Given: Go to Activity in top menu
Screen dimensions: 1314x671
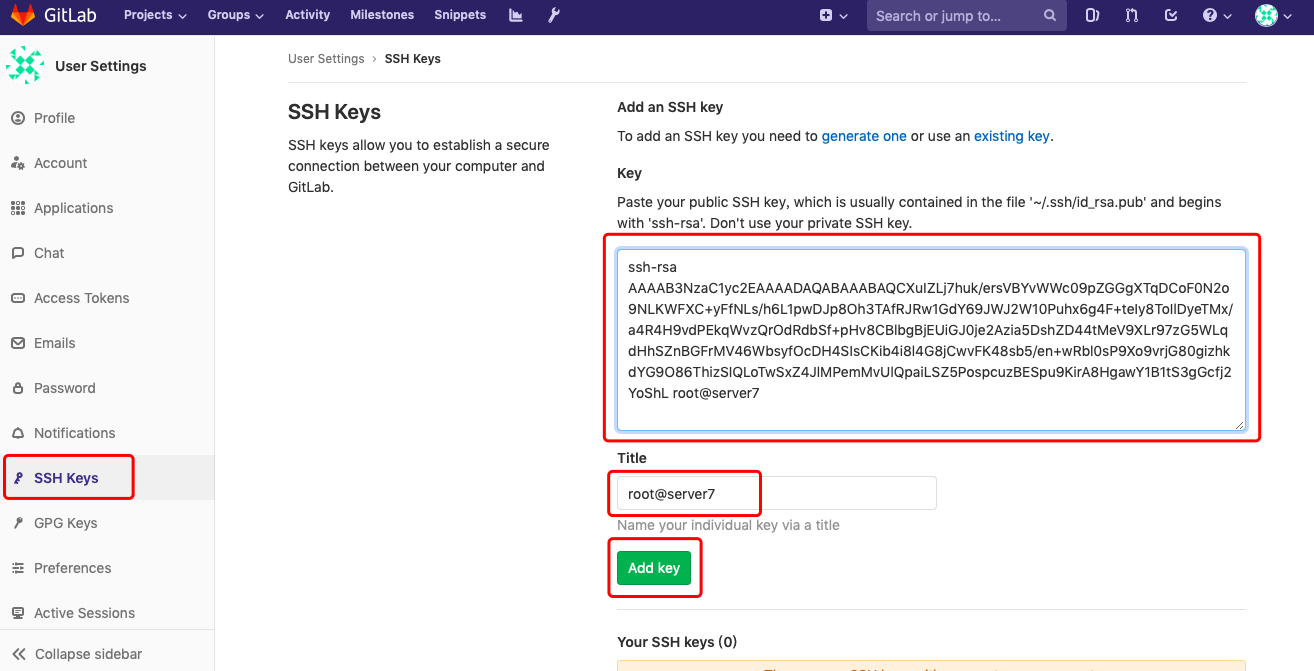Looking at the screenshot, I should point(307,15).
